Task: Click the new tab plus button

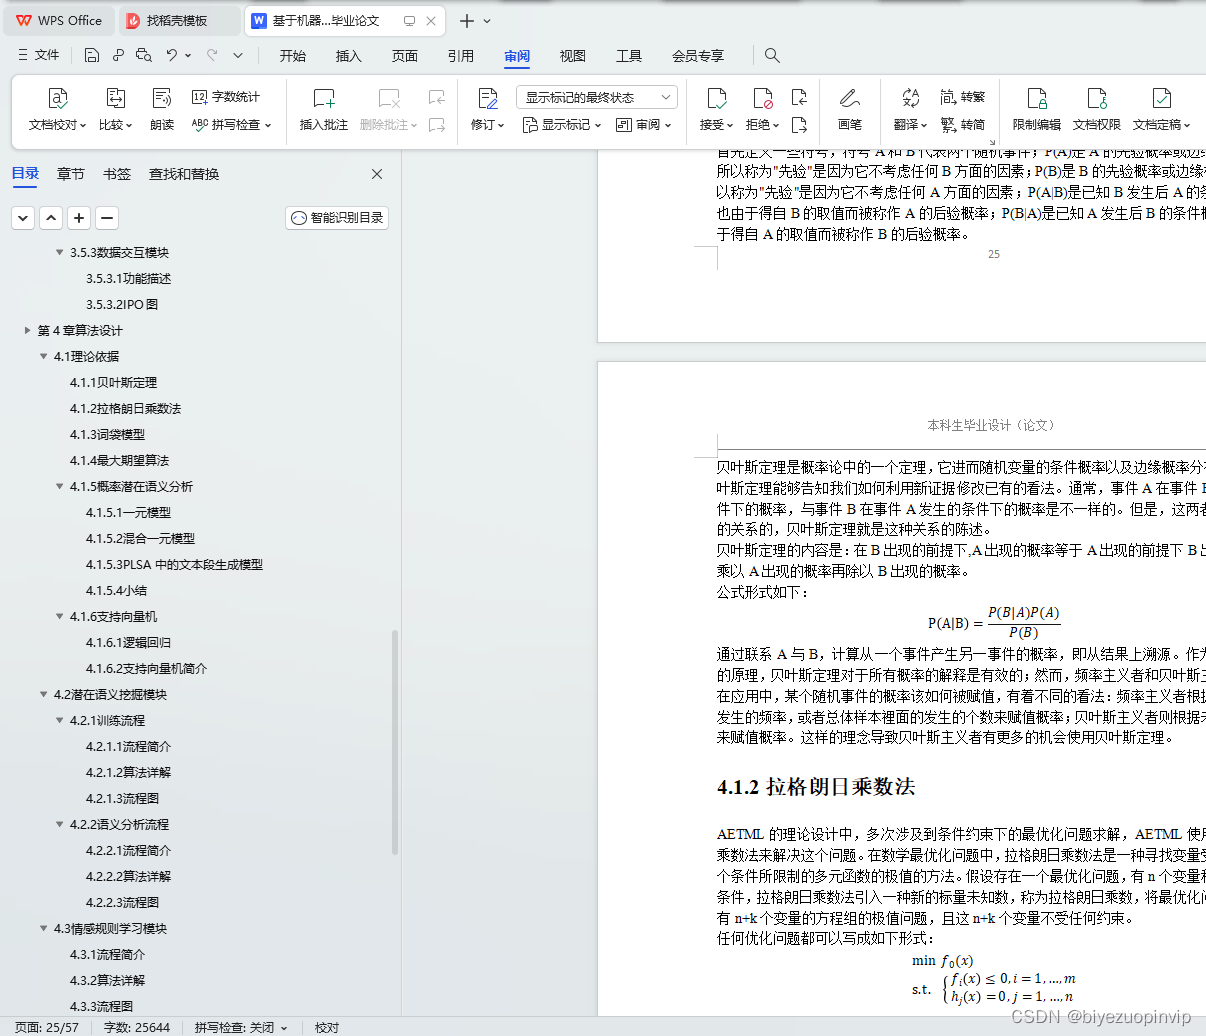Action: (466, 20)
